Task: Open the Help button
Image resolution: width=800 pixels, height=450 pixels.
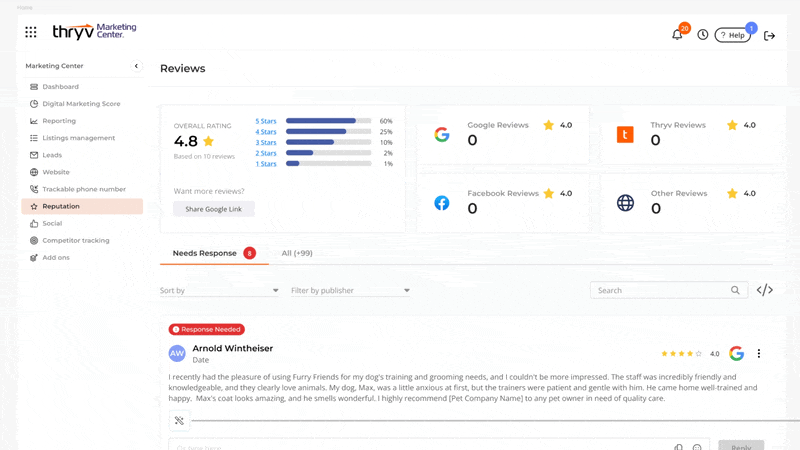Action: (733, 35)
